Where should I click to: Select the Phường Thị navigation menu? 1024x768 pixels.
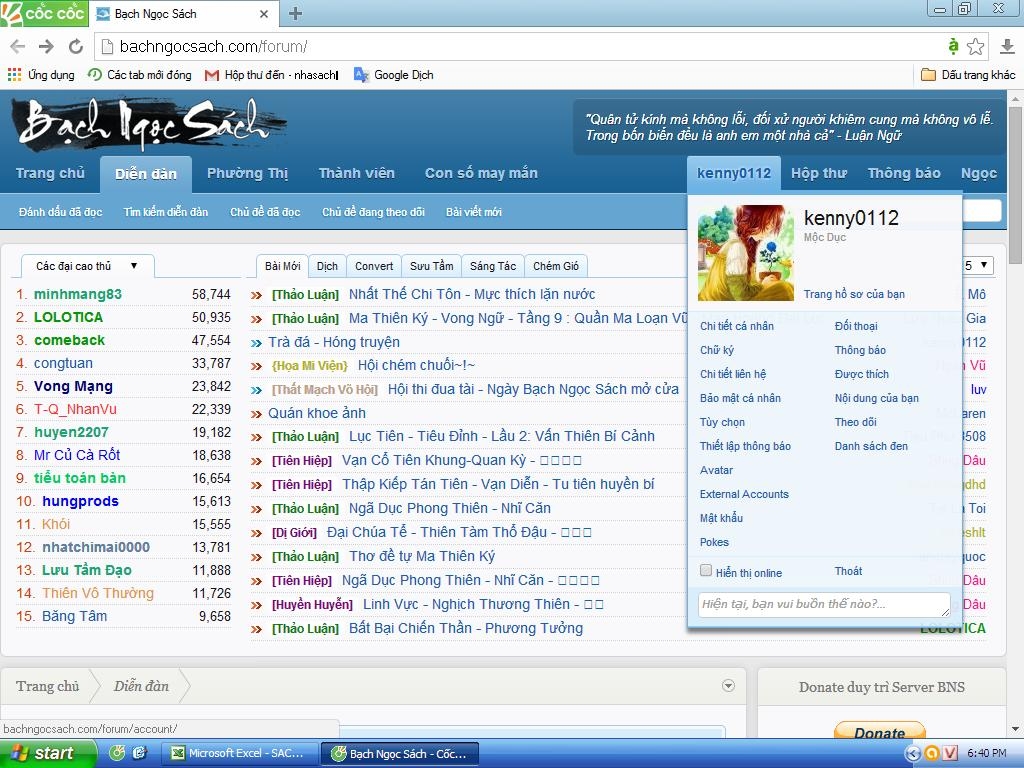click(247, 173)
